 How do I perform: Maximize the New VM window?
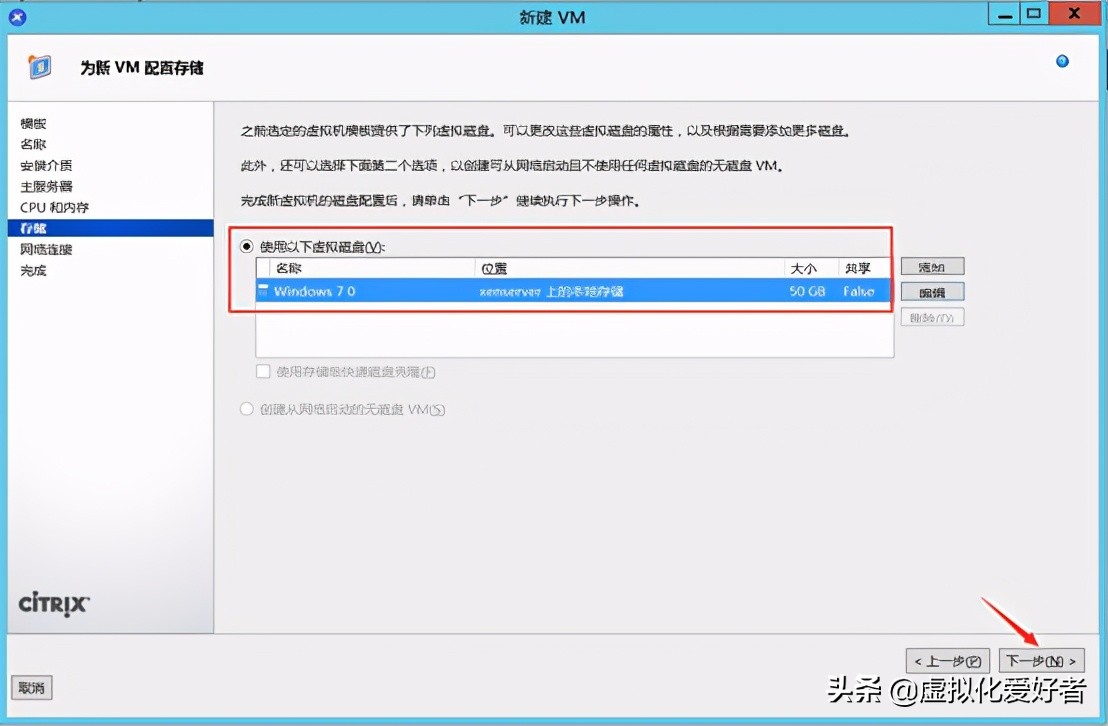1034,13
